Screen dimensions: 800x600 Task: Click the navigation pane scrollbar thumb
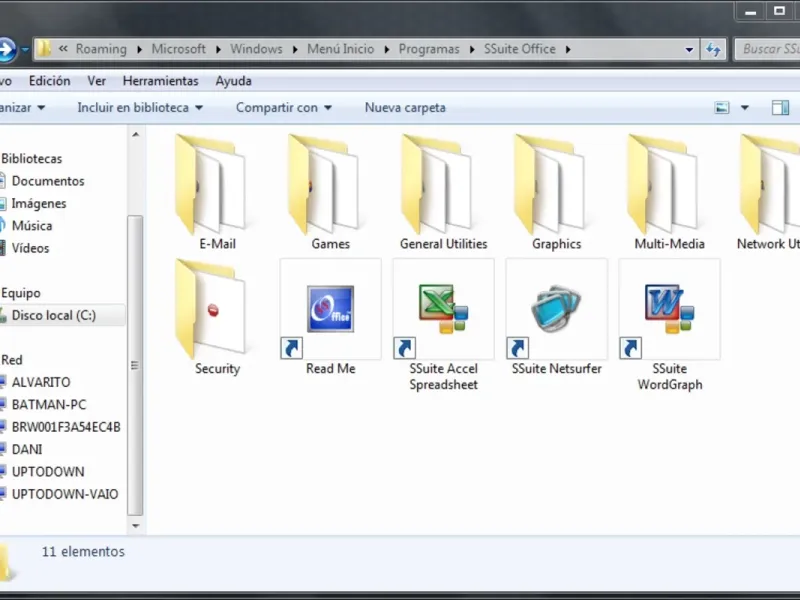pyautogui.click(x=135, y=365)
